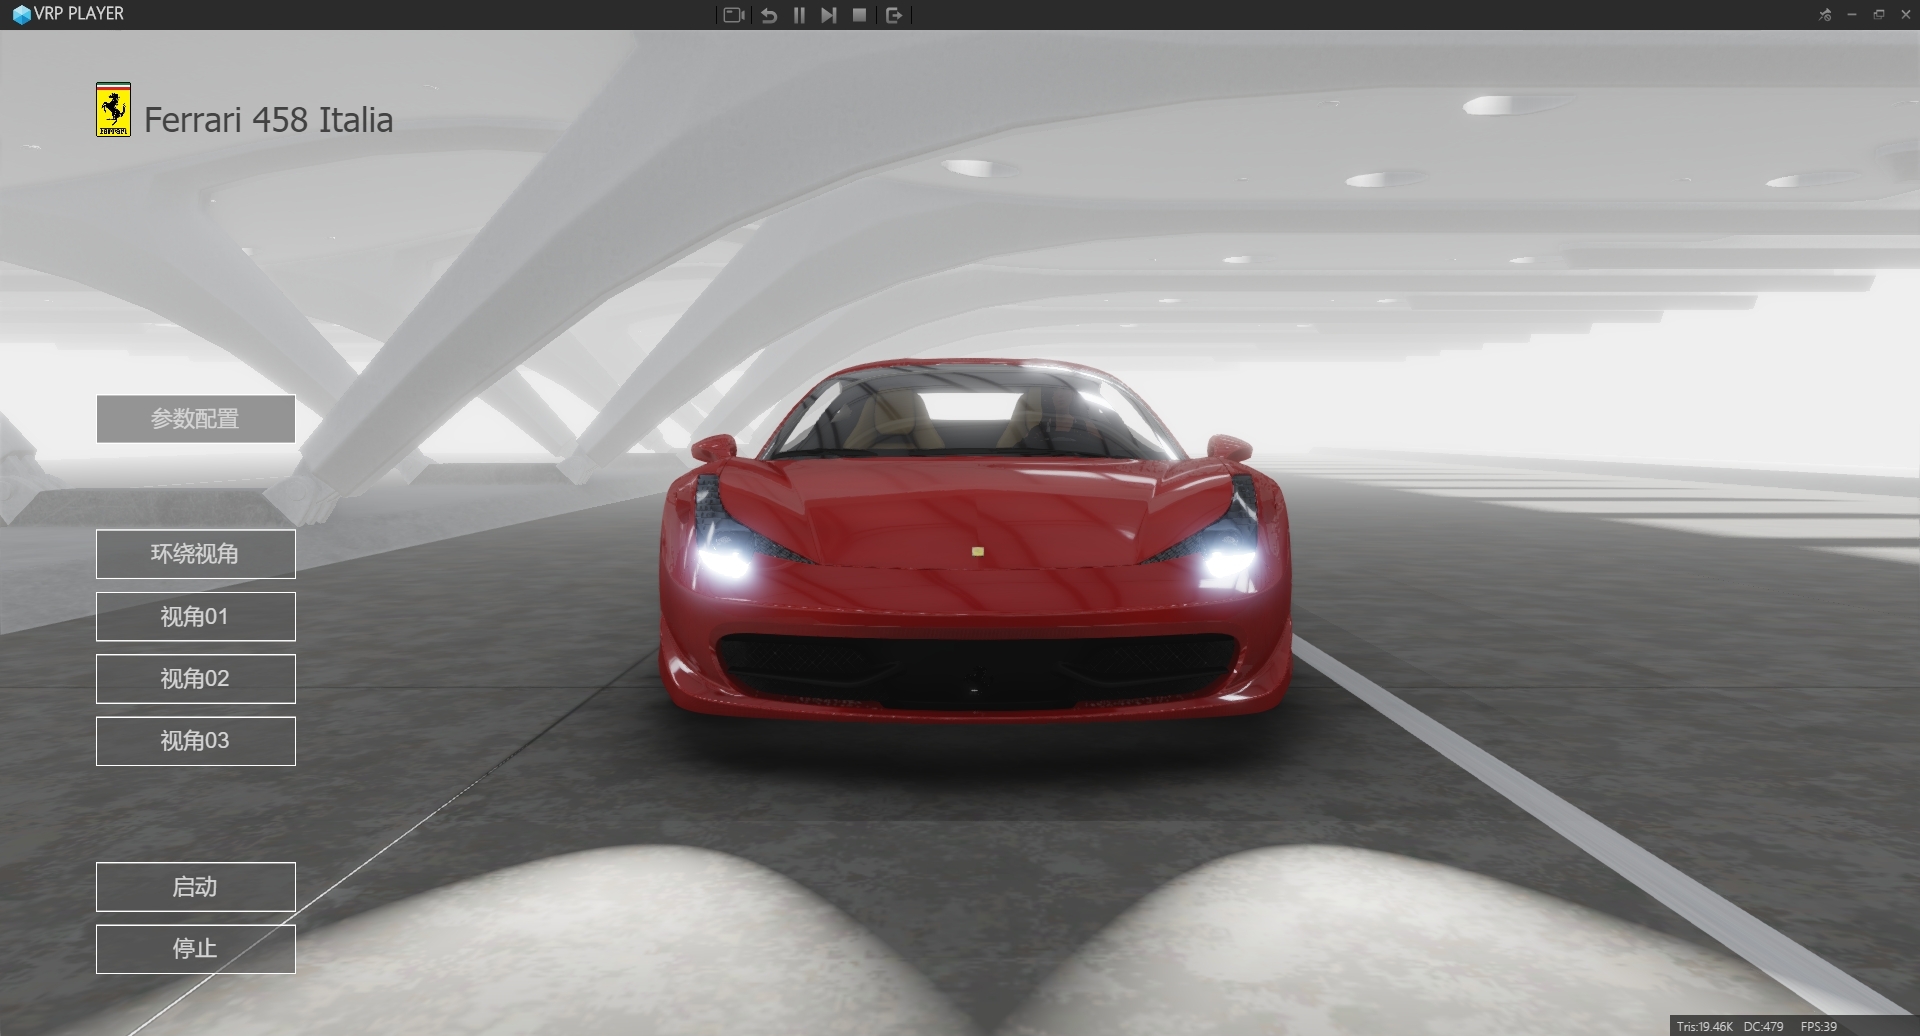Image resolution: width=1920 pixels, height=1036 pixels.
Task: Minimize the VRP Player window
Action: click(x=1852, y=15)
